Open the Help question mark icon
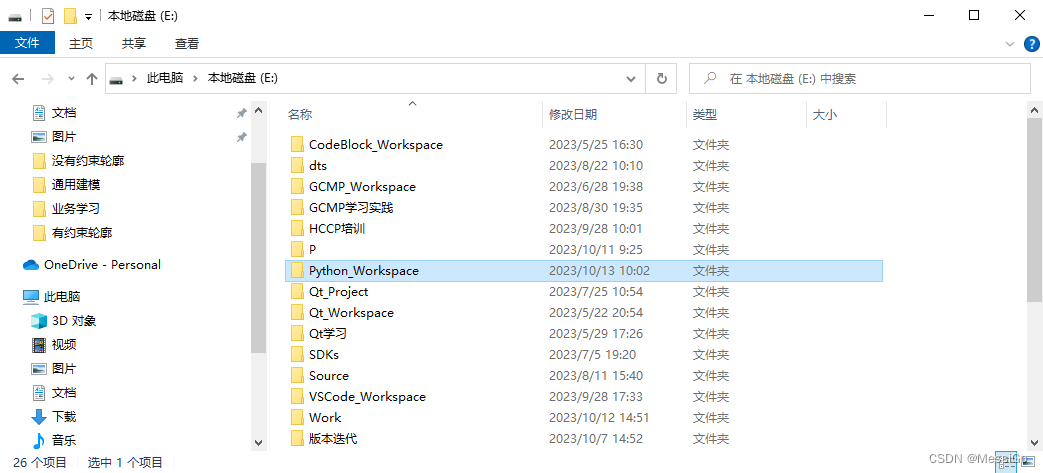Screen dimensions: 1043x473 point(1030,43)
